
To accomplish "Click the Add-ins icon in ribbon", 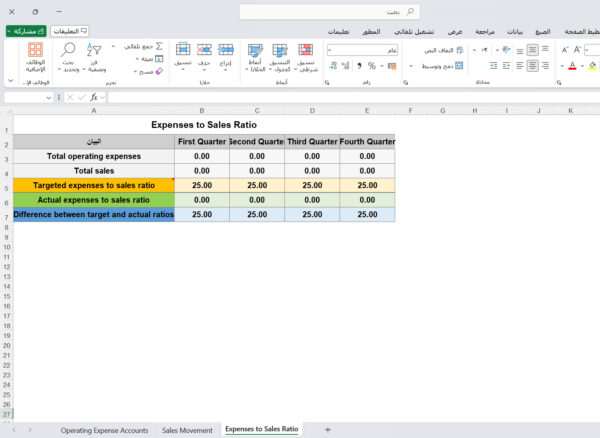I will coord(35,50).
